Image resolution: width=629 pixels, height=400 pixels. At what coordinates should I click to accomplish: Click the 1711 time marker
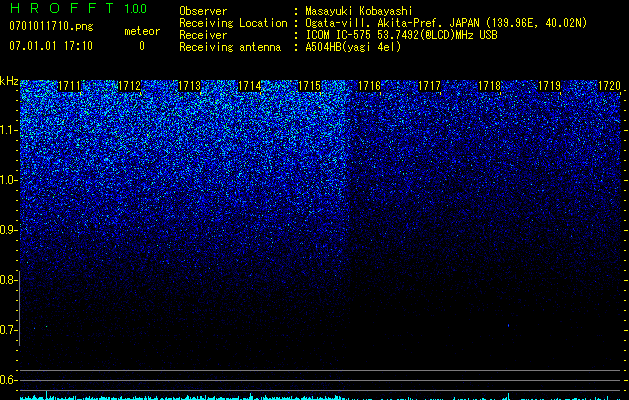coord(69,86)
